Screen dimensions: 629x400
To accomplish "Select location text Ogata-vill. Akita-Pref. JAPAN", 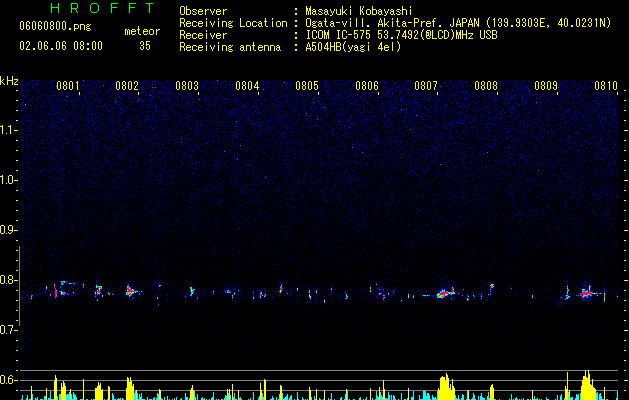I will [x=392, y=23].
